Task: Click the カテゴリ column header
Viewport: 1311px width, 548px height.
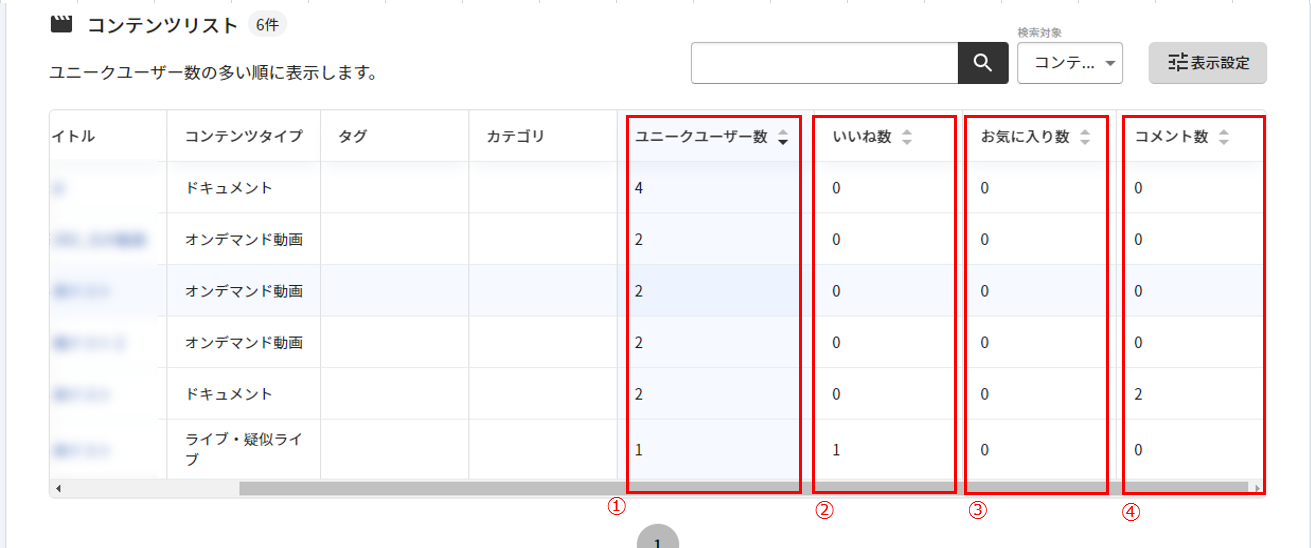Action: (x=515, y=137)
